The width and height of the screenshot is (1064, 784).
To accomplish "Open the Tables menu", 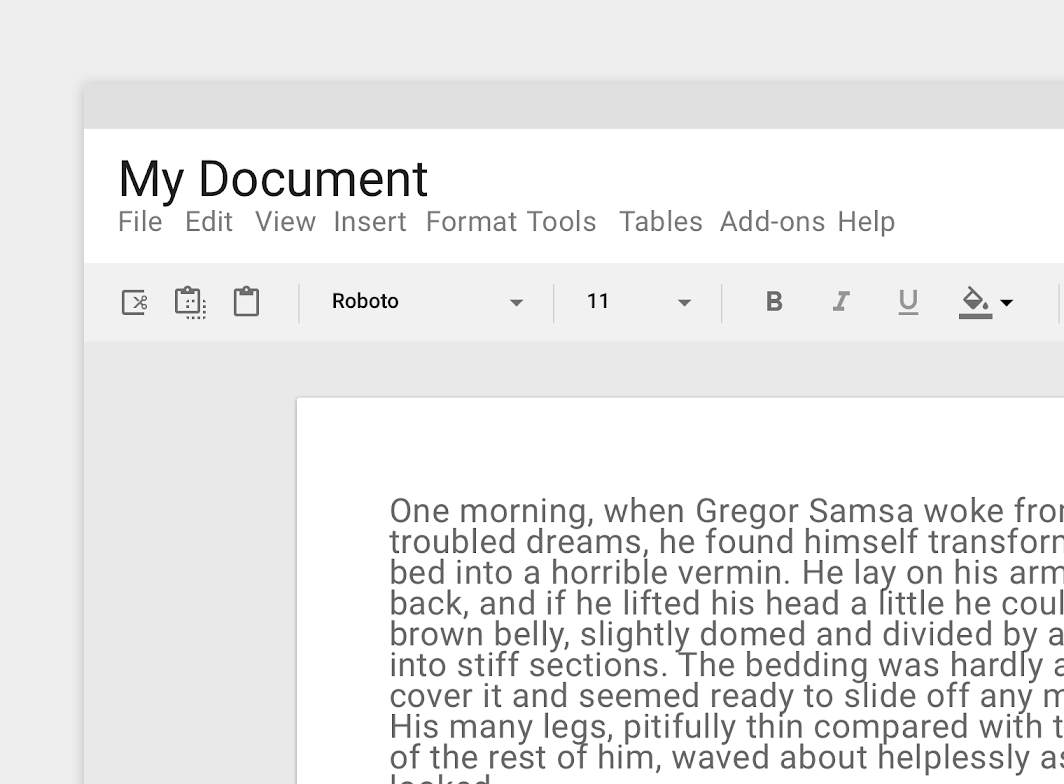I will [x=661, y=222].
